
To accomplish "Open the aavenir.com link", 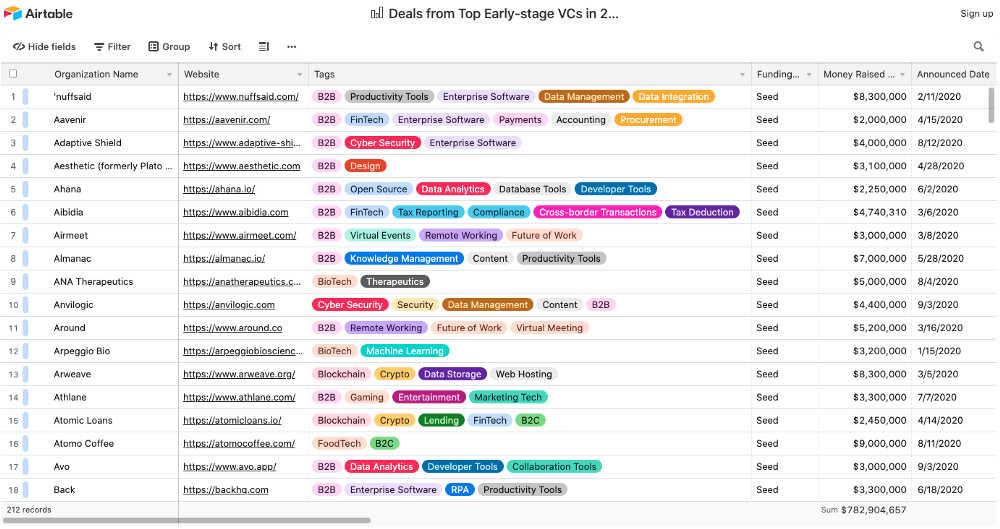I will (x=226, y=119).
